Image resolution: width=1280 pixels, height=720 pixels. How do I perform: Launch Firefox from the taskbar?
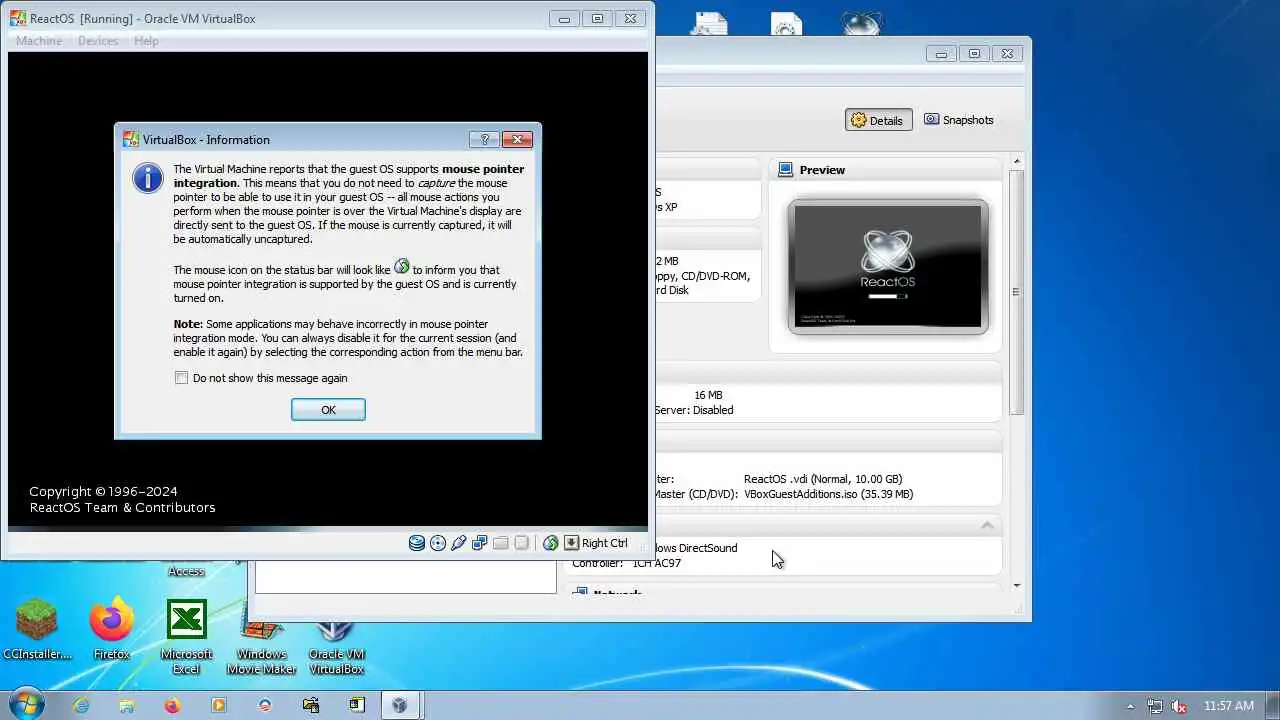[173, 705]
